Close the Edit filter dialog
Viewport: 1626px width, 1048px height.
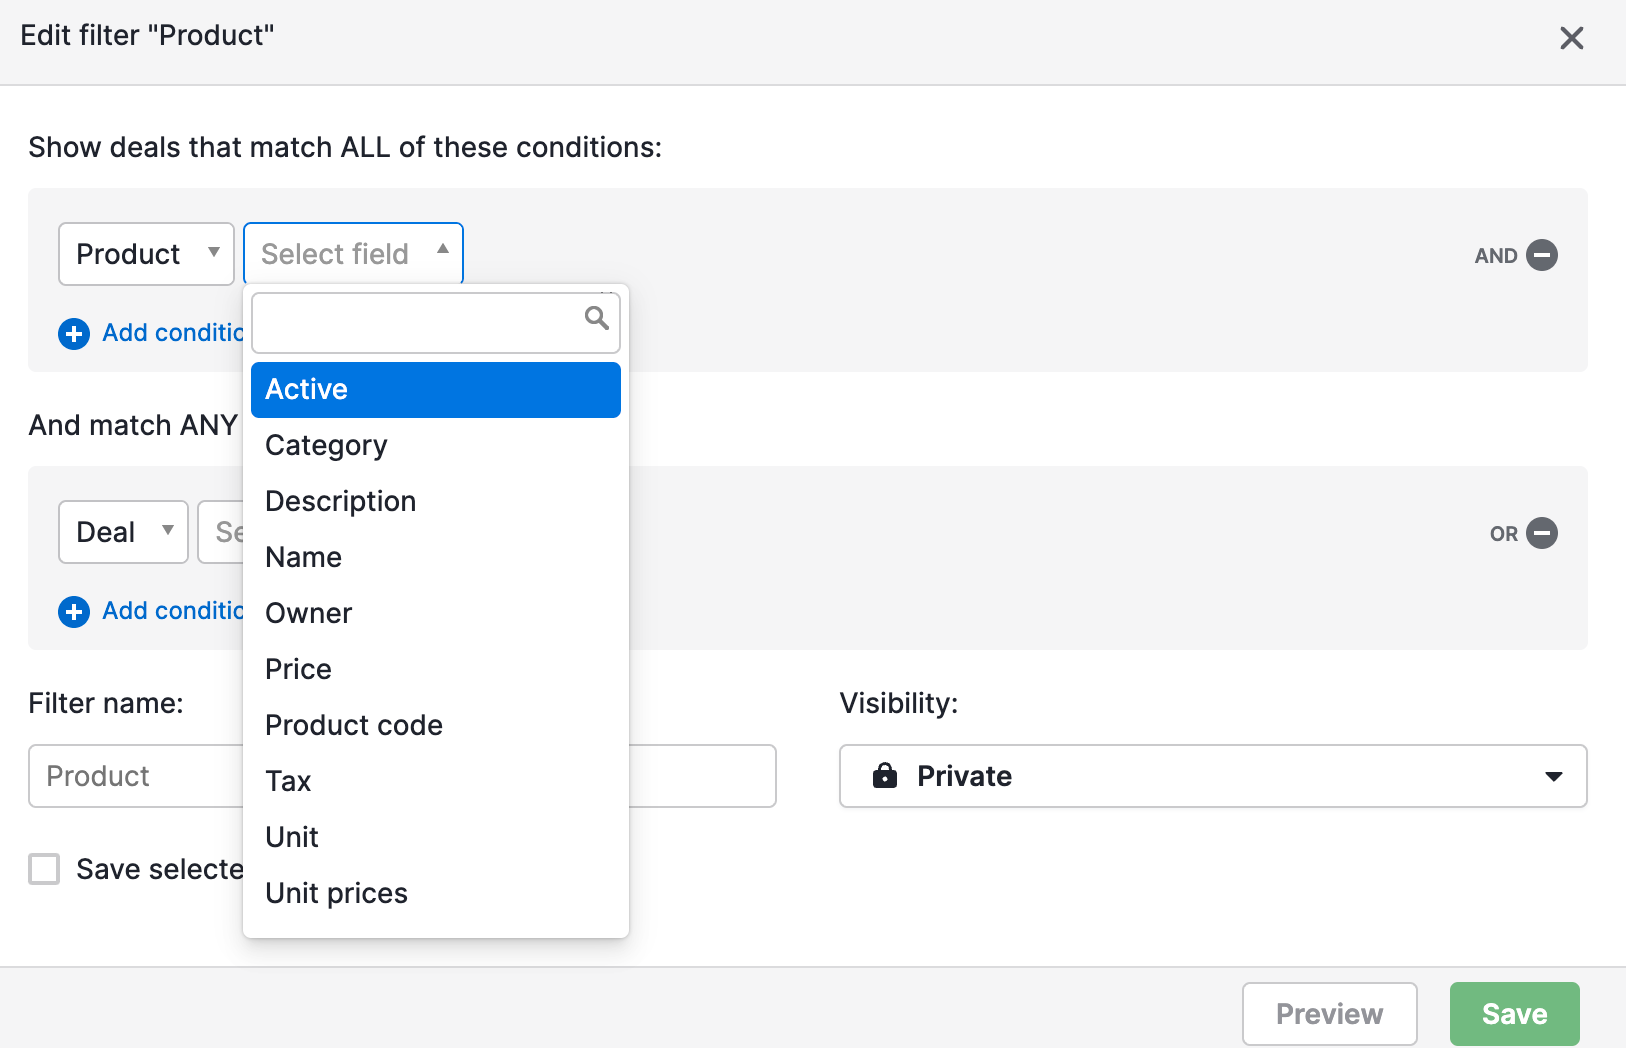1572,38
